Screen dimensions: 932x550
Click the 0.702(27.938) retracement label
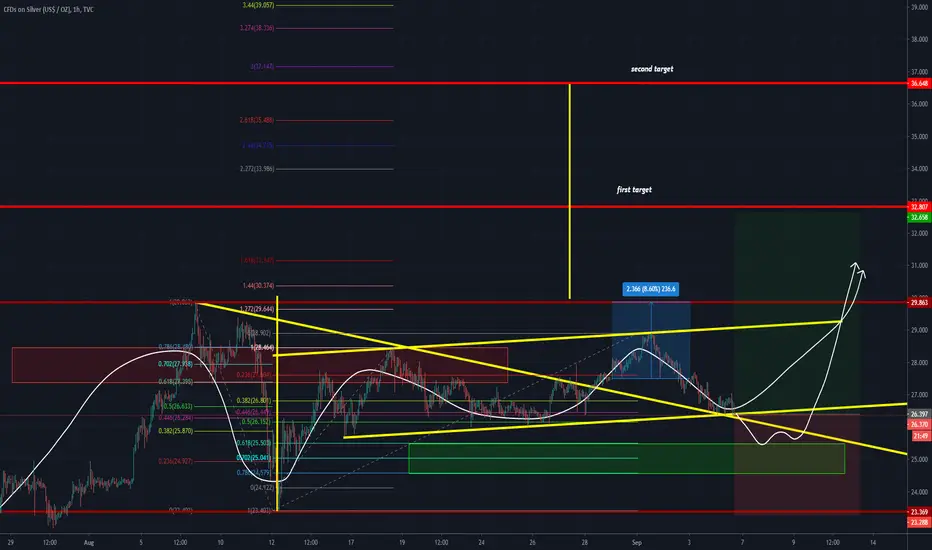175,364
